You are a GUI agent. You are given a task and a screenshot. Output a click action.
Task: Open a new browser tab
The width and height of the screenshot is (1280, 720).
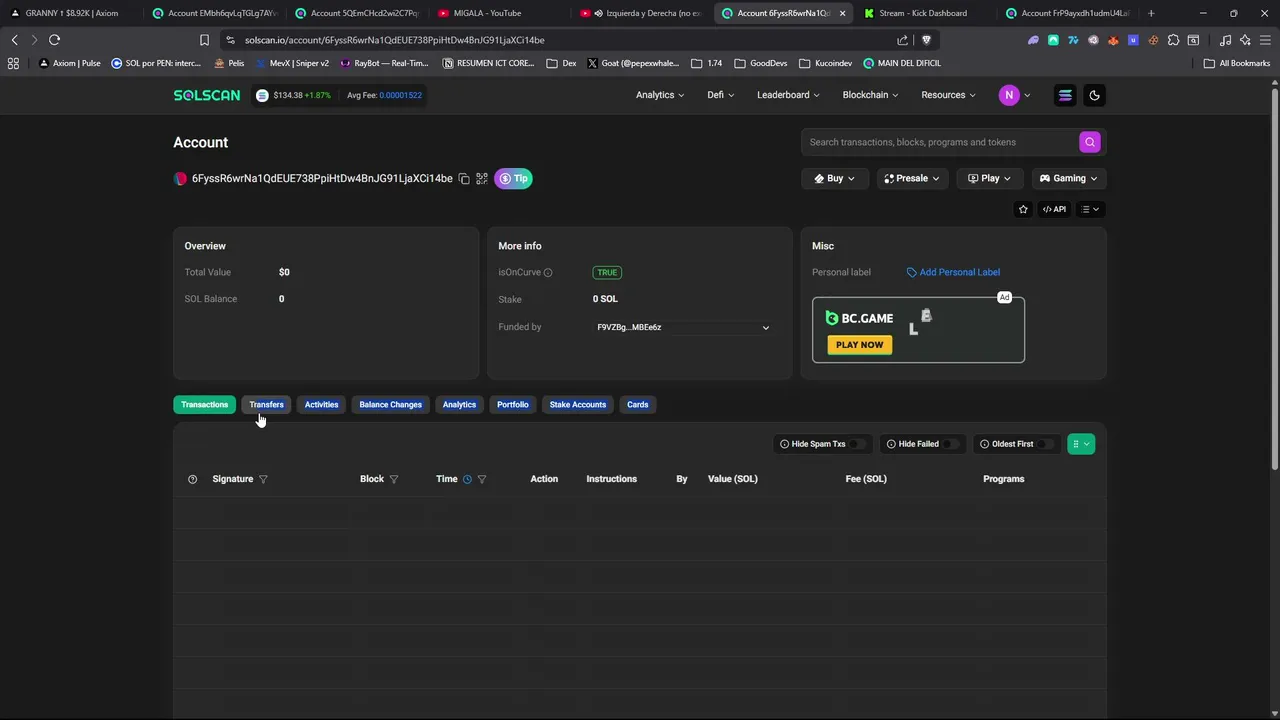(x=1151, y=13)
